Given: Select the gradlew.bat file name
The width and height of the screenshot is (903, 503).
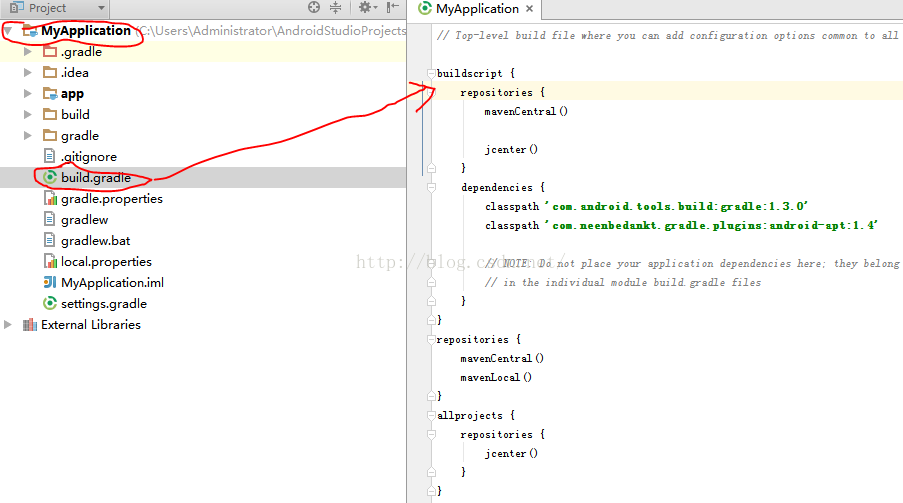Looking at the screenshot, I should click(96, 241).
